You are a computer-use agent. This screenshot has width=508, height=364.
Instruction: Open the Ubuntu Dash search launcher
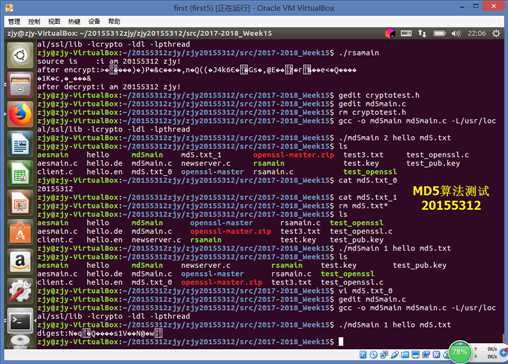[20, 55]
